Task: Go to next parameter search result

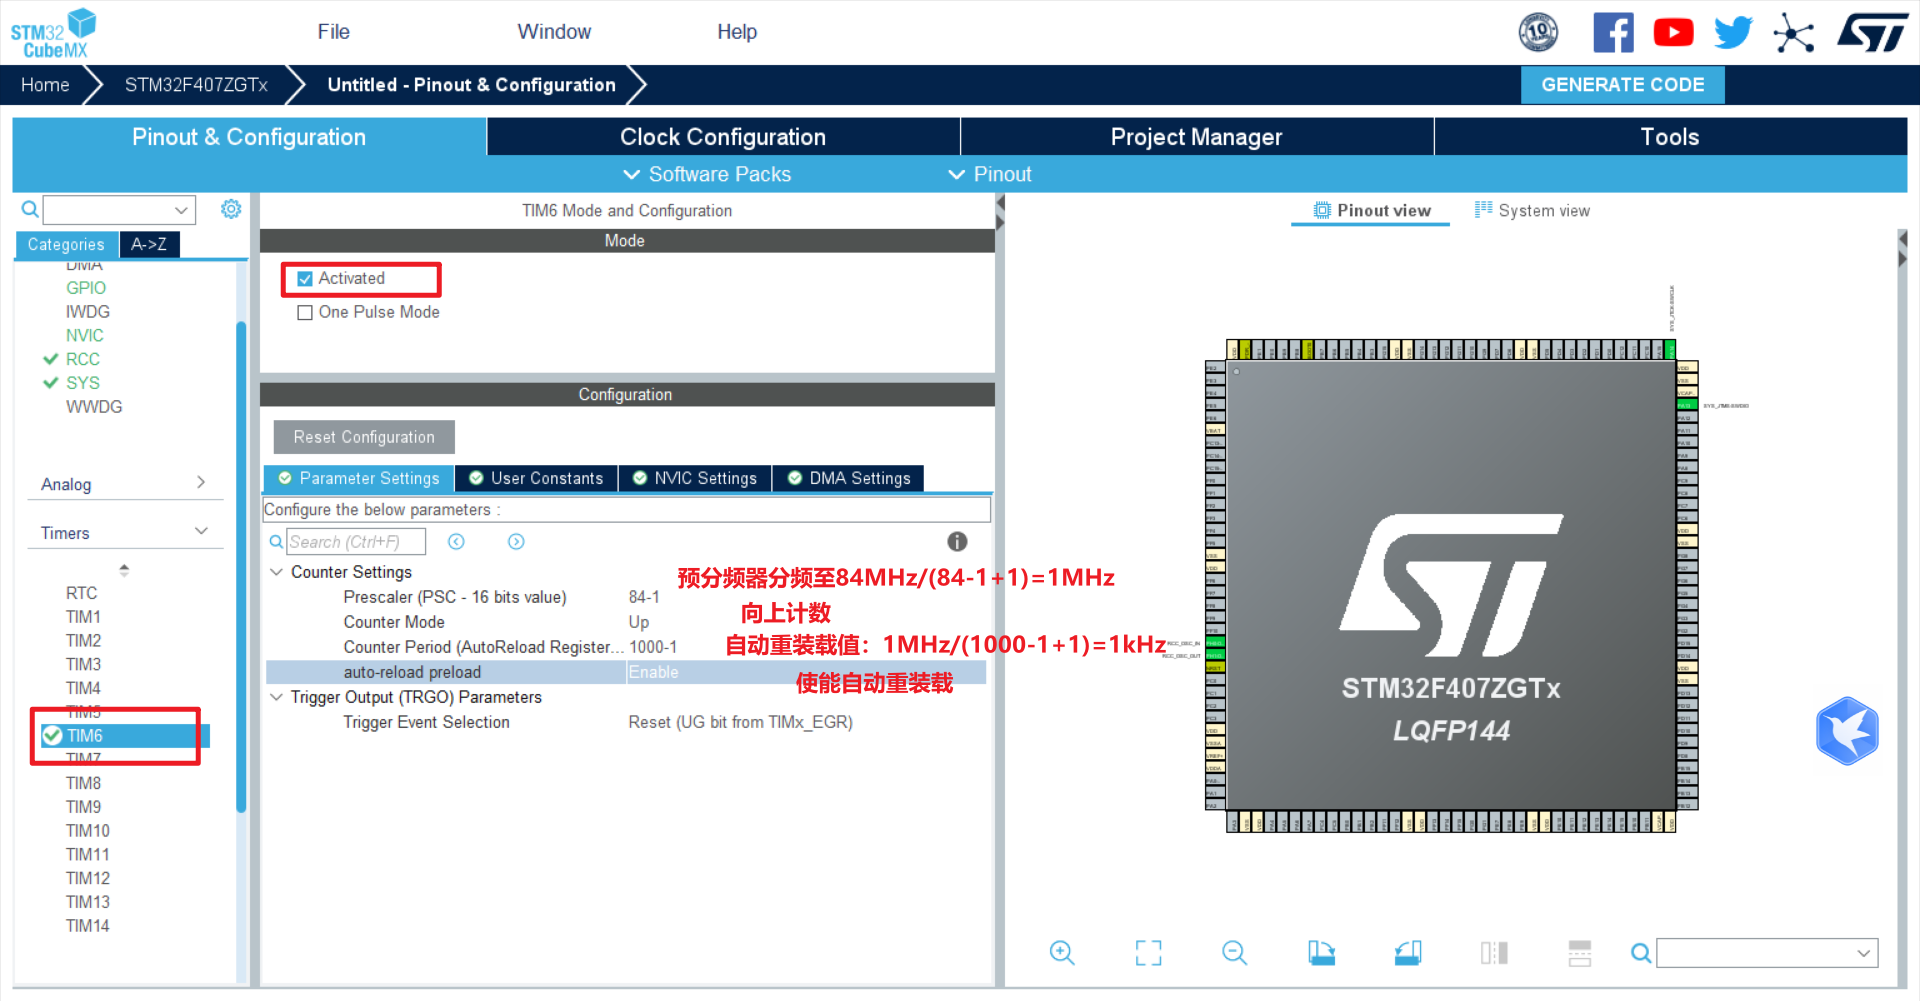Action: click(516, 542)
